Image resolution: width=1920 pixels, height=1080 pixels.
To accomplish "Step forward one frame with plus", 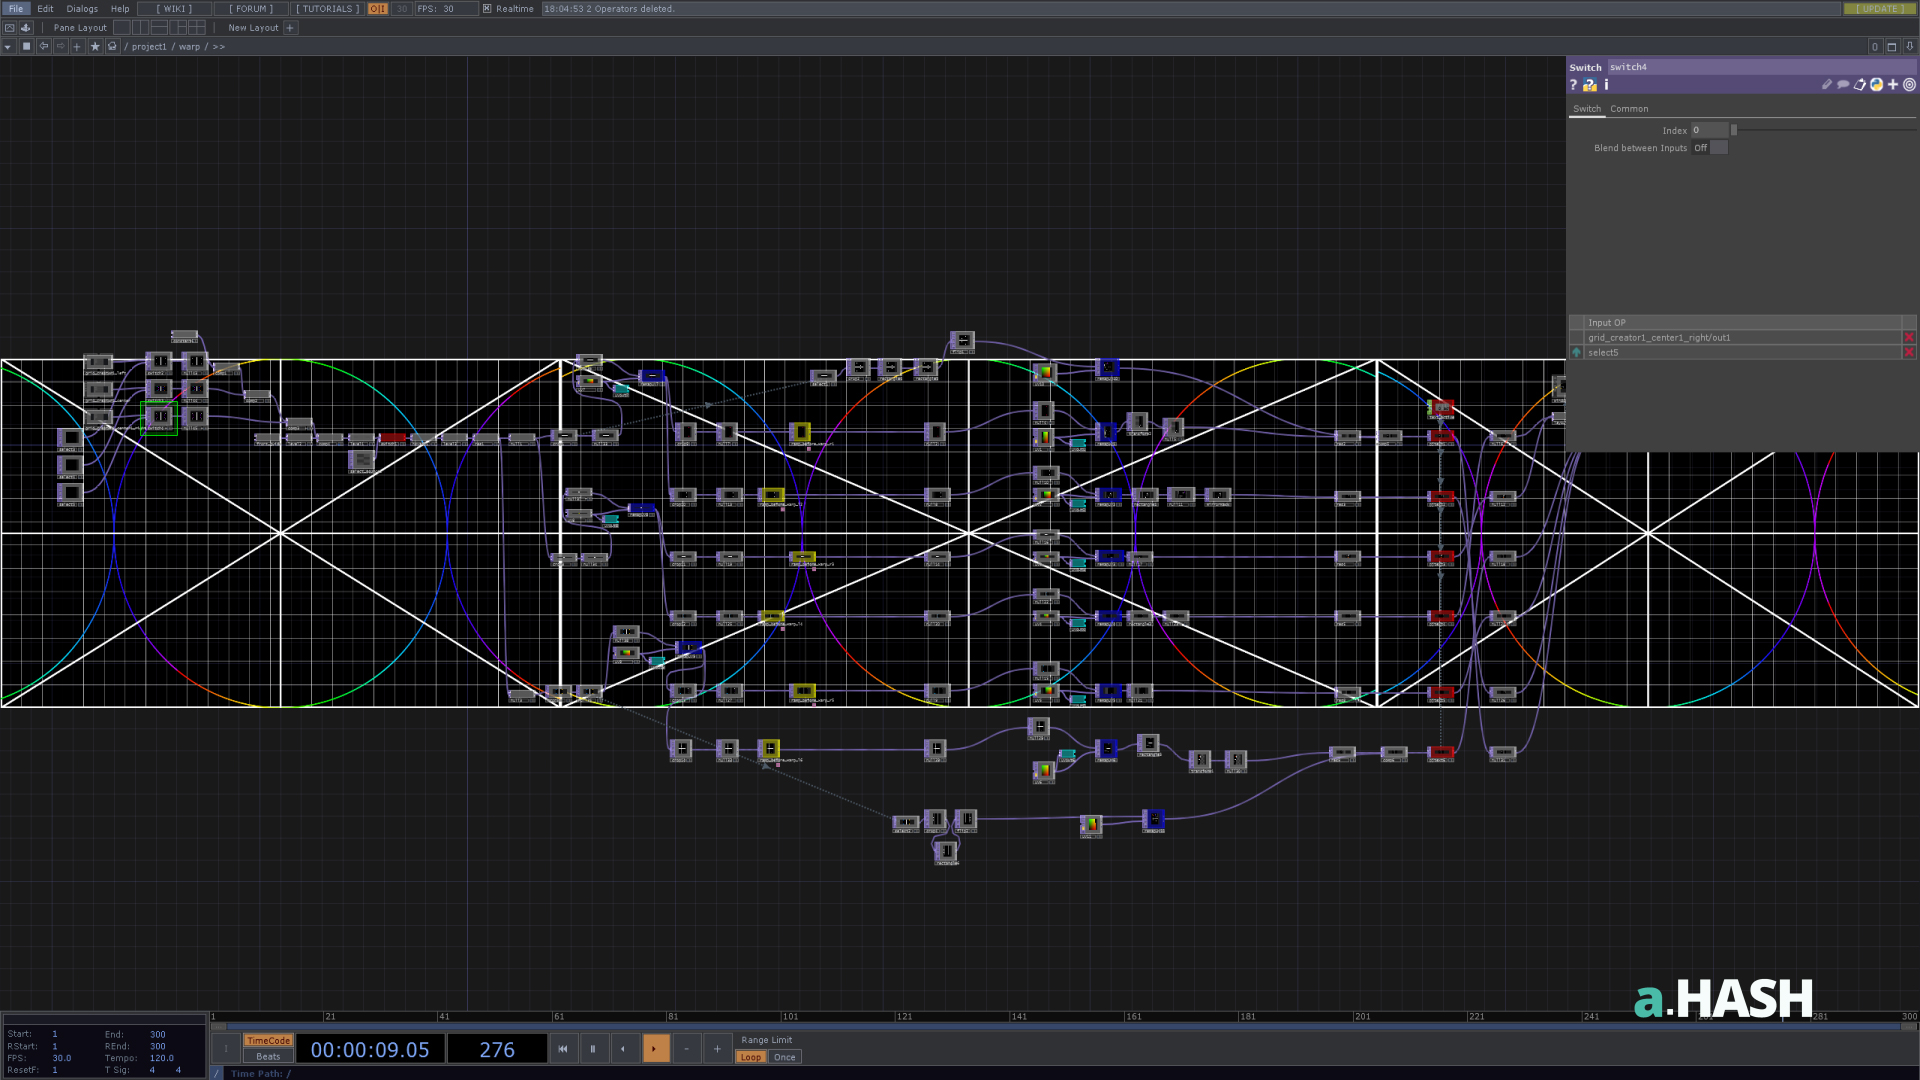I will [x=717, y=1049].
